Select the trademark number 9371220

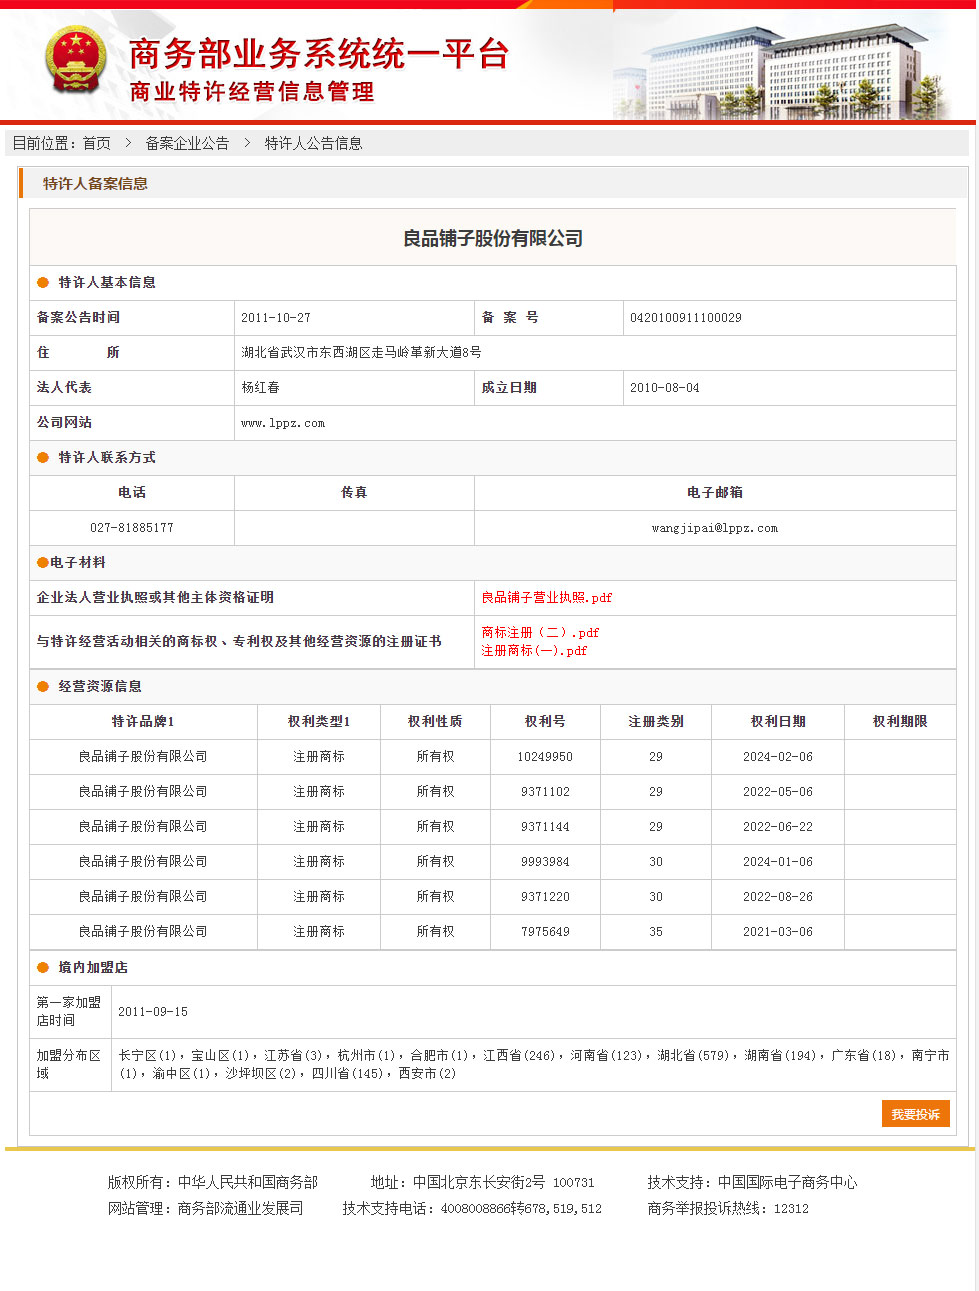click(x=545, y=897)
